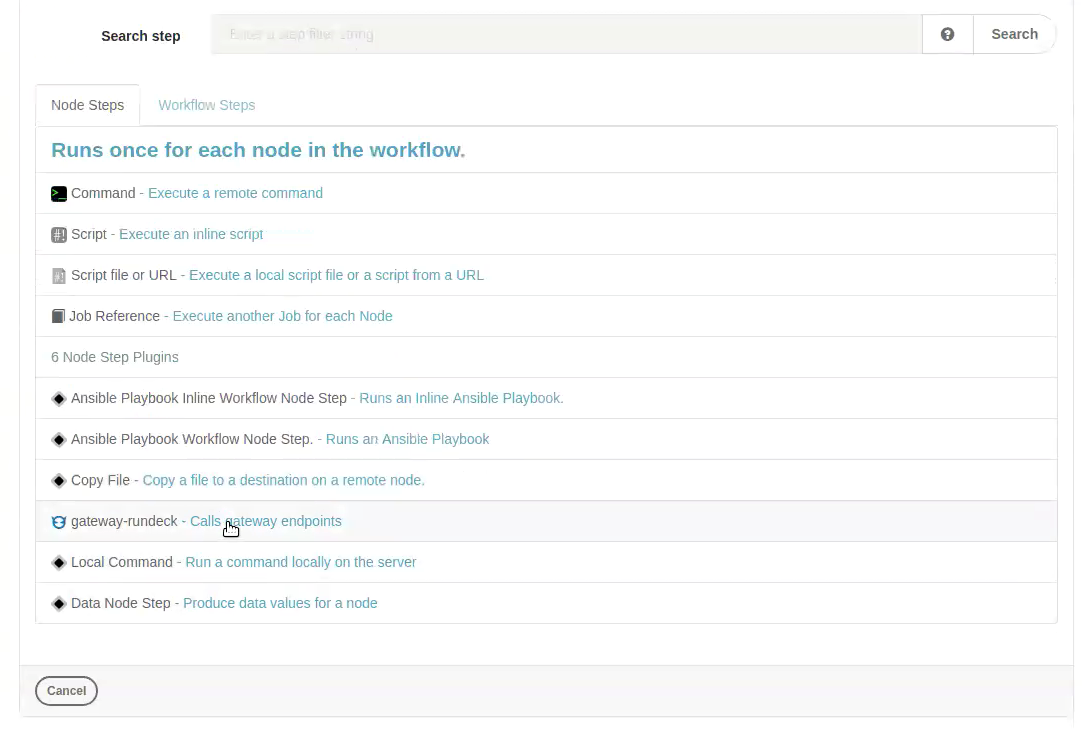
Task: Focus the step filter search field
Action: tap(566, 34)
